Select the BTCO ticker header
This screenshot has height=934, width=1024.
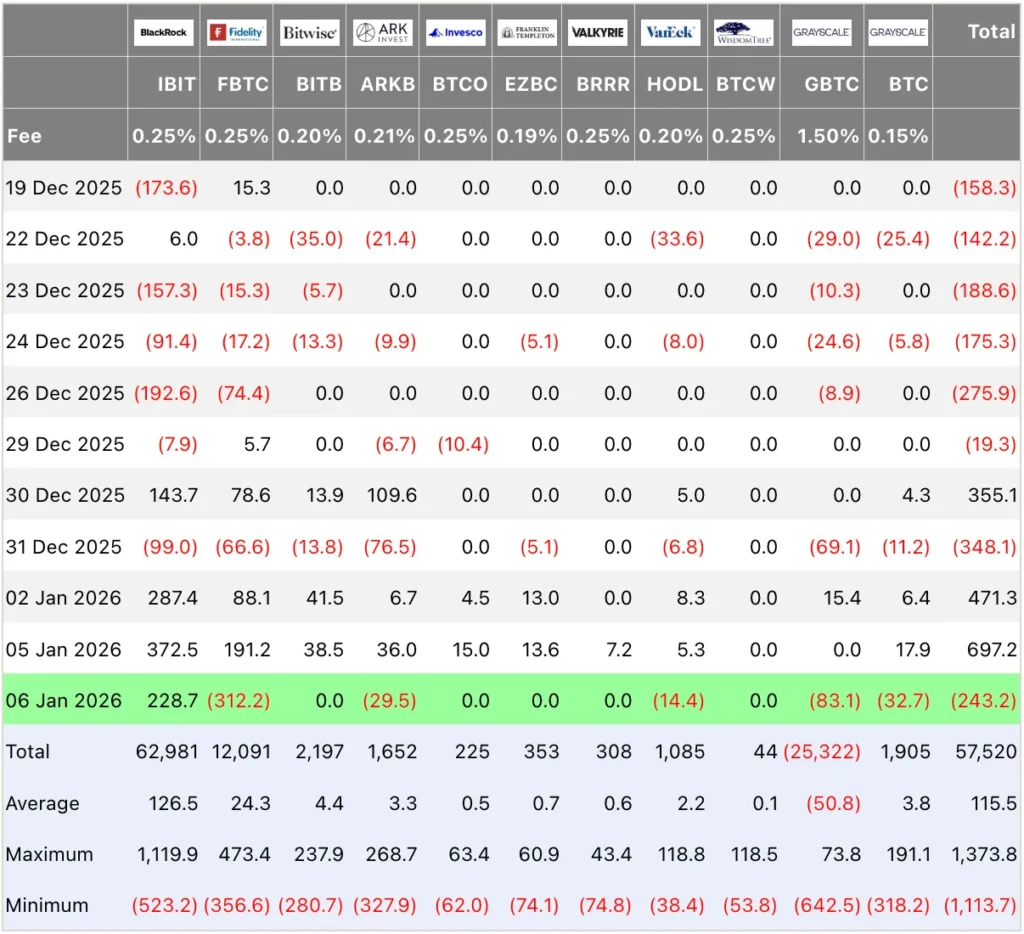460,84
